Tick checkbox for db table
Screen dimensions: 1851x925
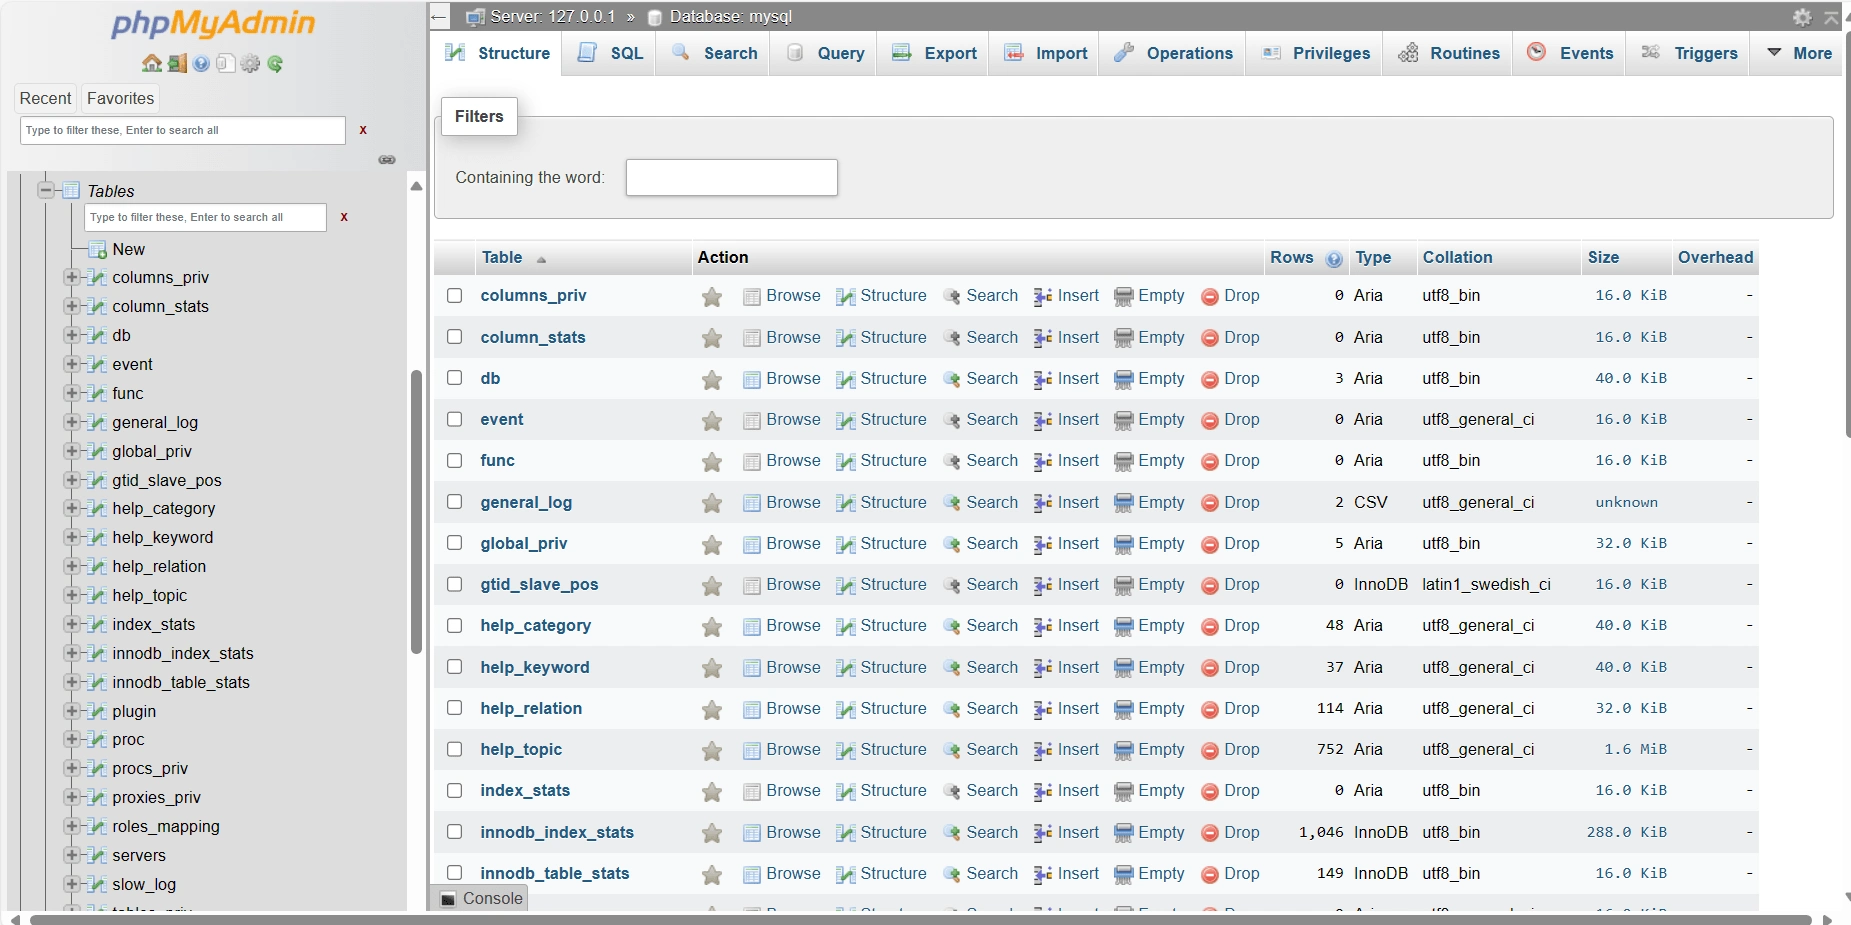pyautogui.click(x=455, y=378)
